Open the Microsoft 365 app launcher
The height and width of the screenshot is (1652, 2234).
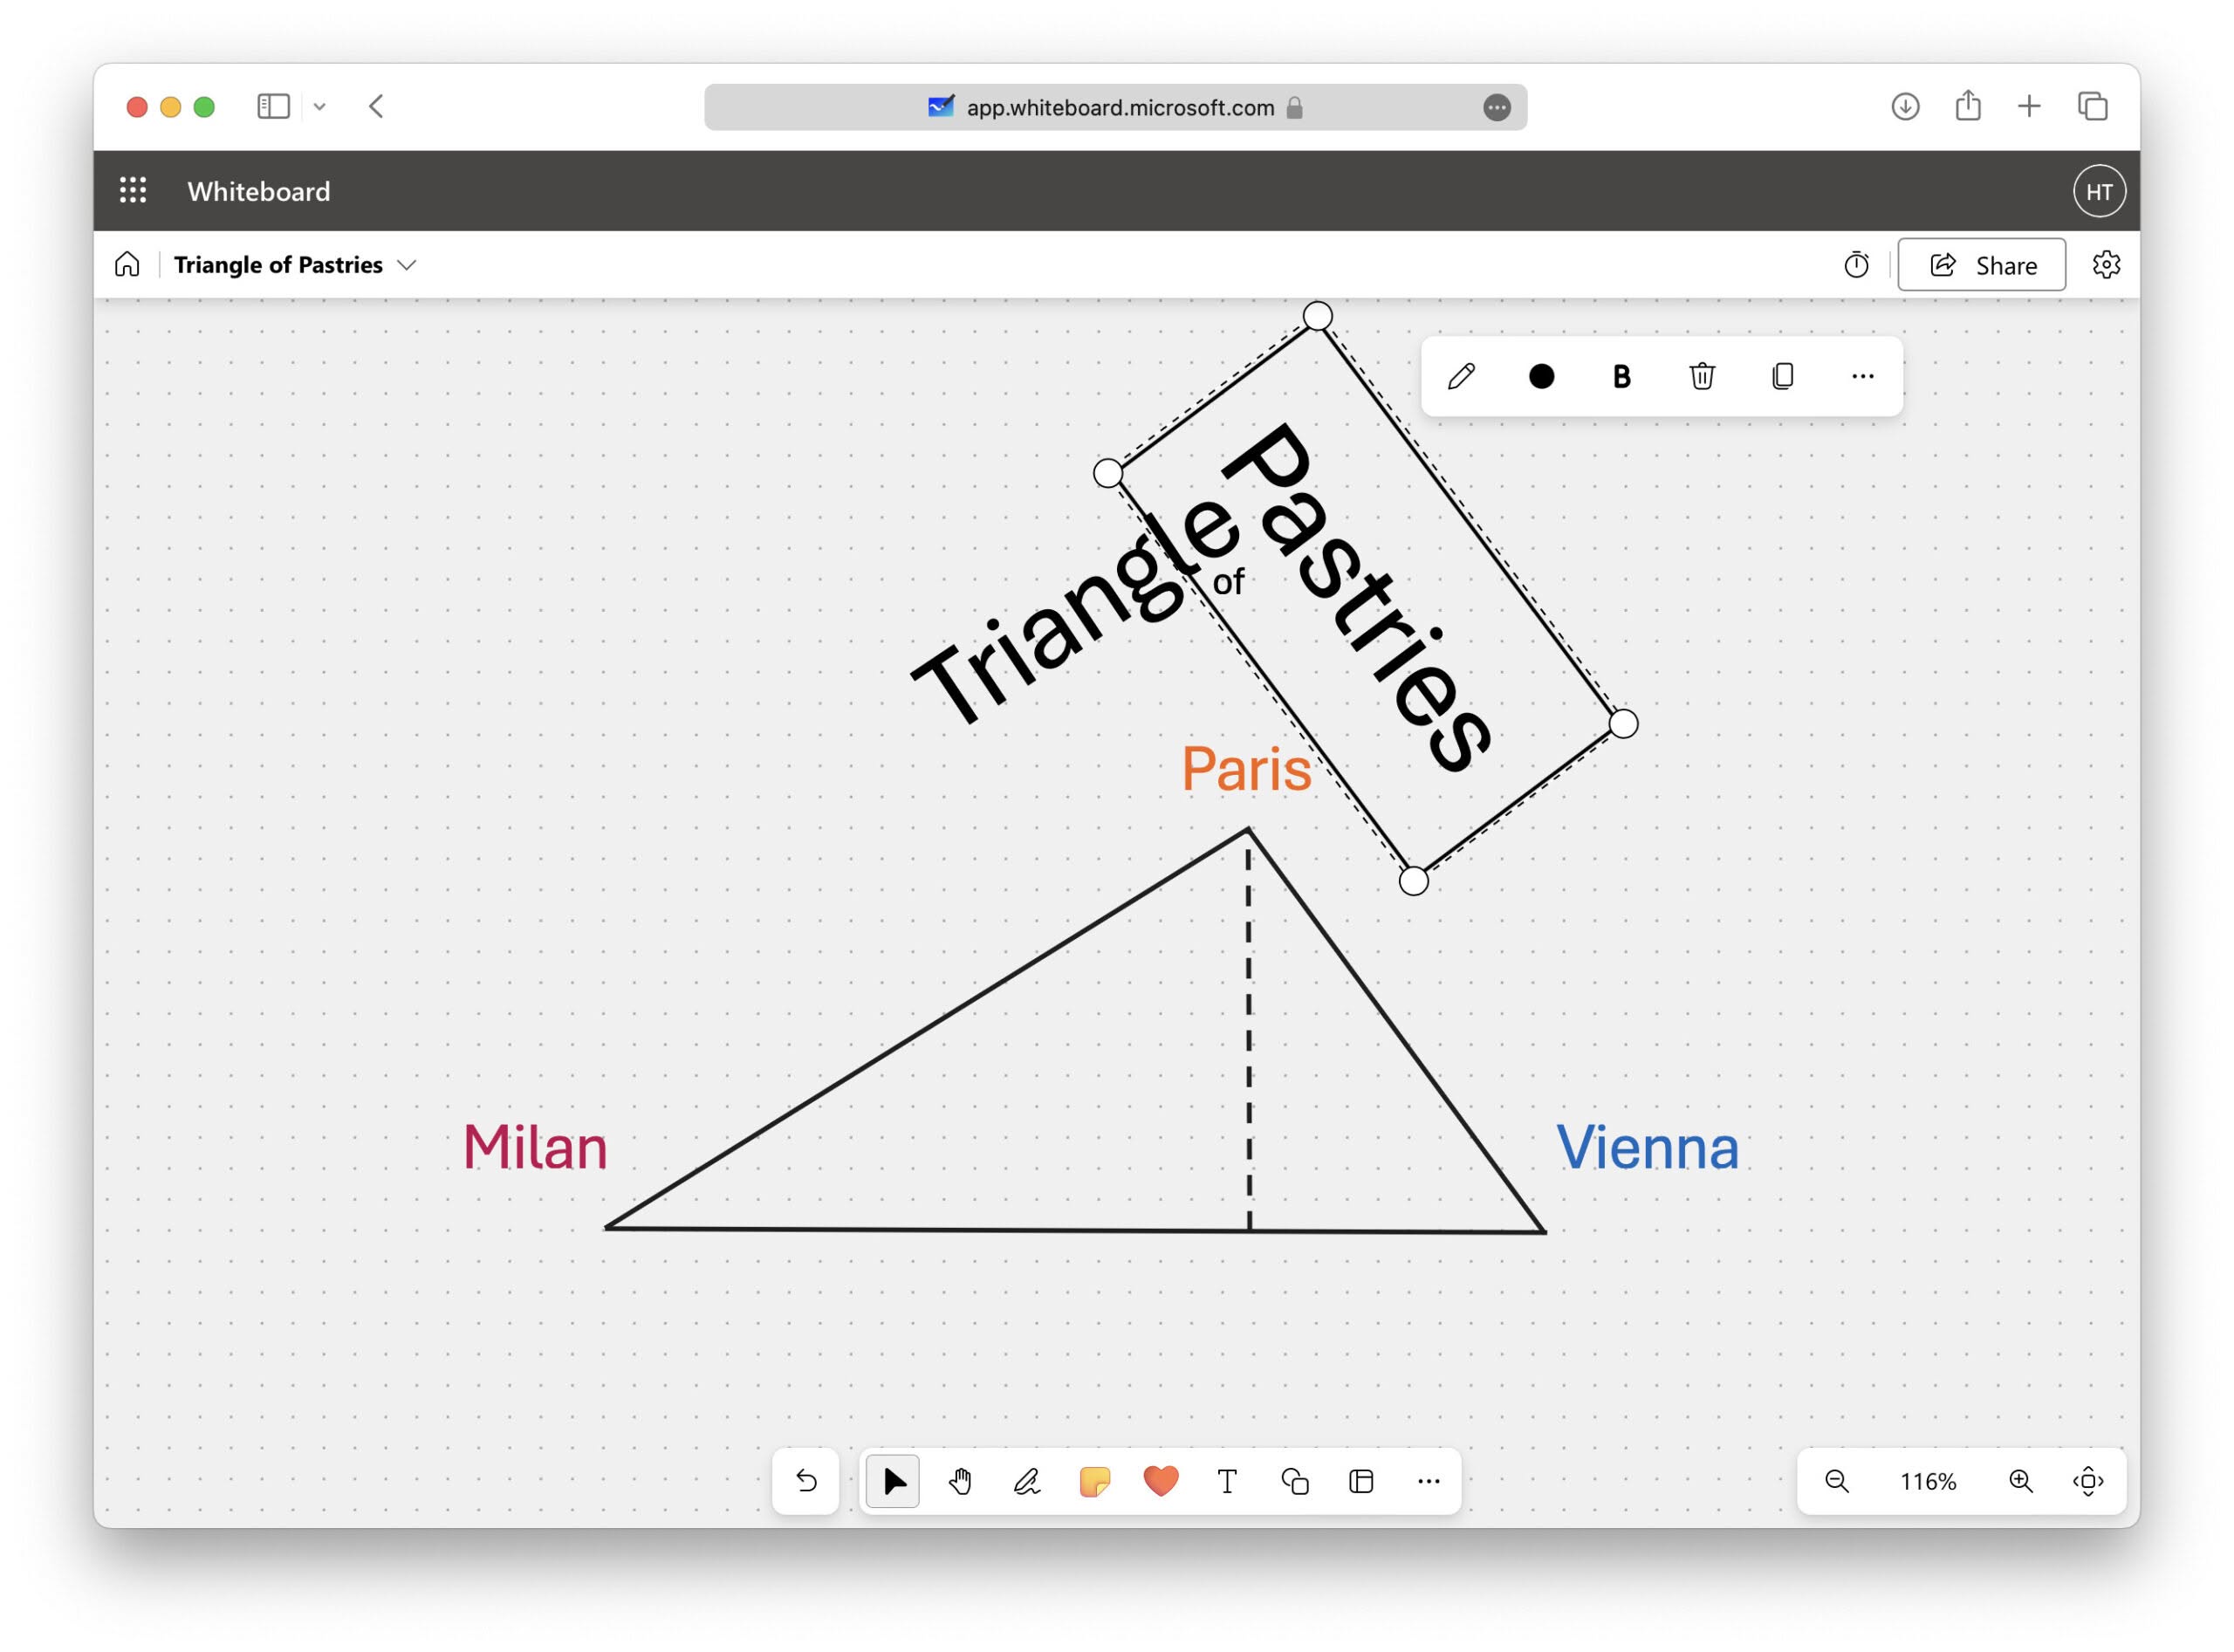[x=133, y=190]
